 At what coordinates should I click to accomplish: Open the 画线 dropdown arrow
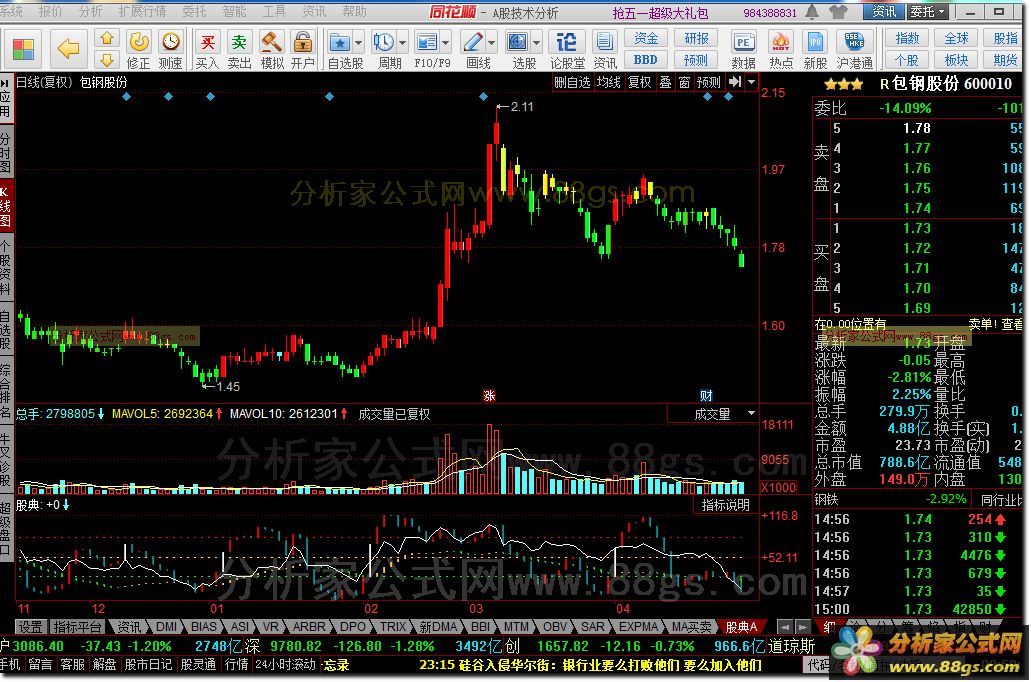pyautogui.click(x=492, y=43)
